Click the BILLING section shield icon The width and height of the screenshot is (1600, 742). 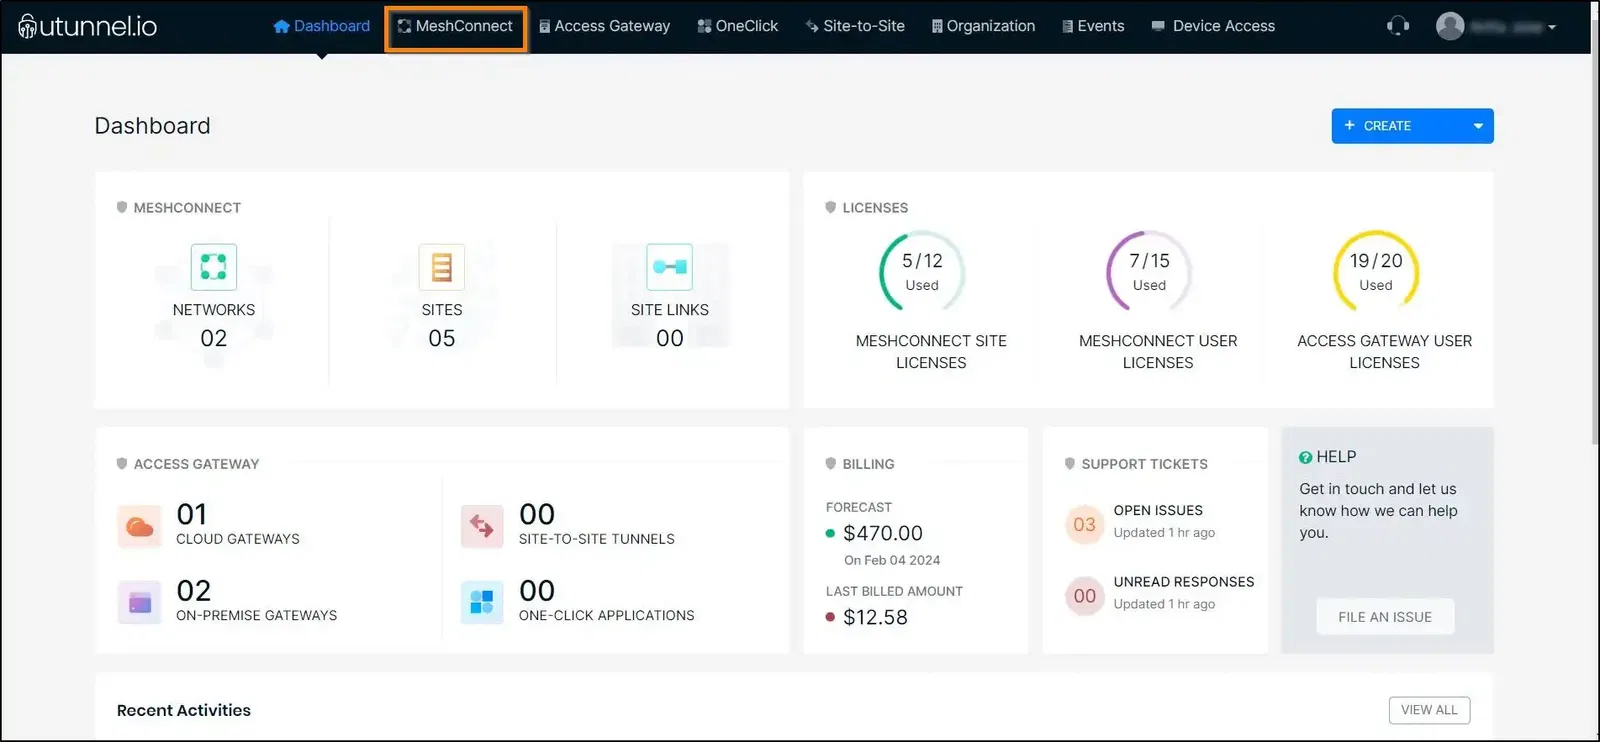[831, 463]
